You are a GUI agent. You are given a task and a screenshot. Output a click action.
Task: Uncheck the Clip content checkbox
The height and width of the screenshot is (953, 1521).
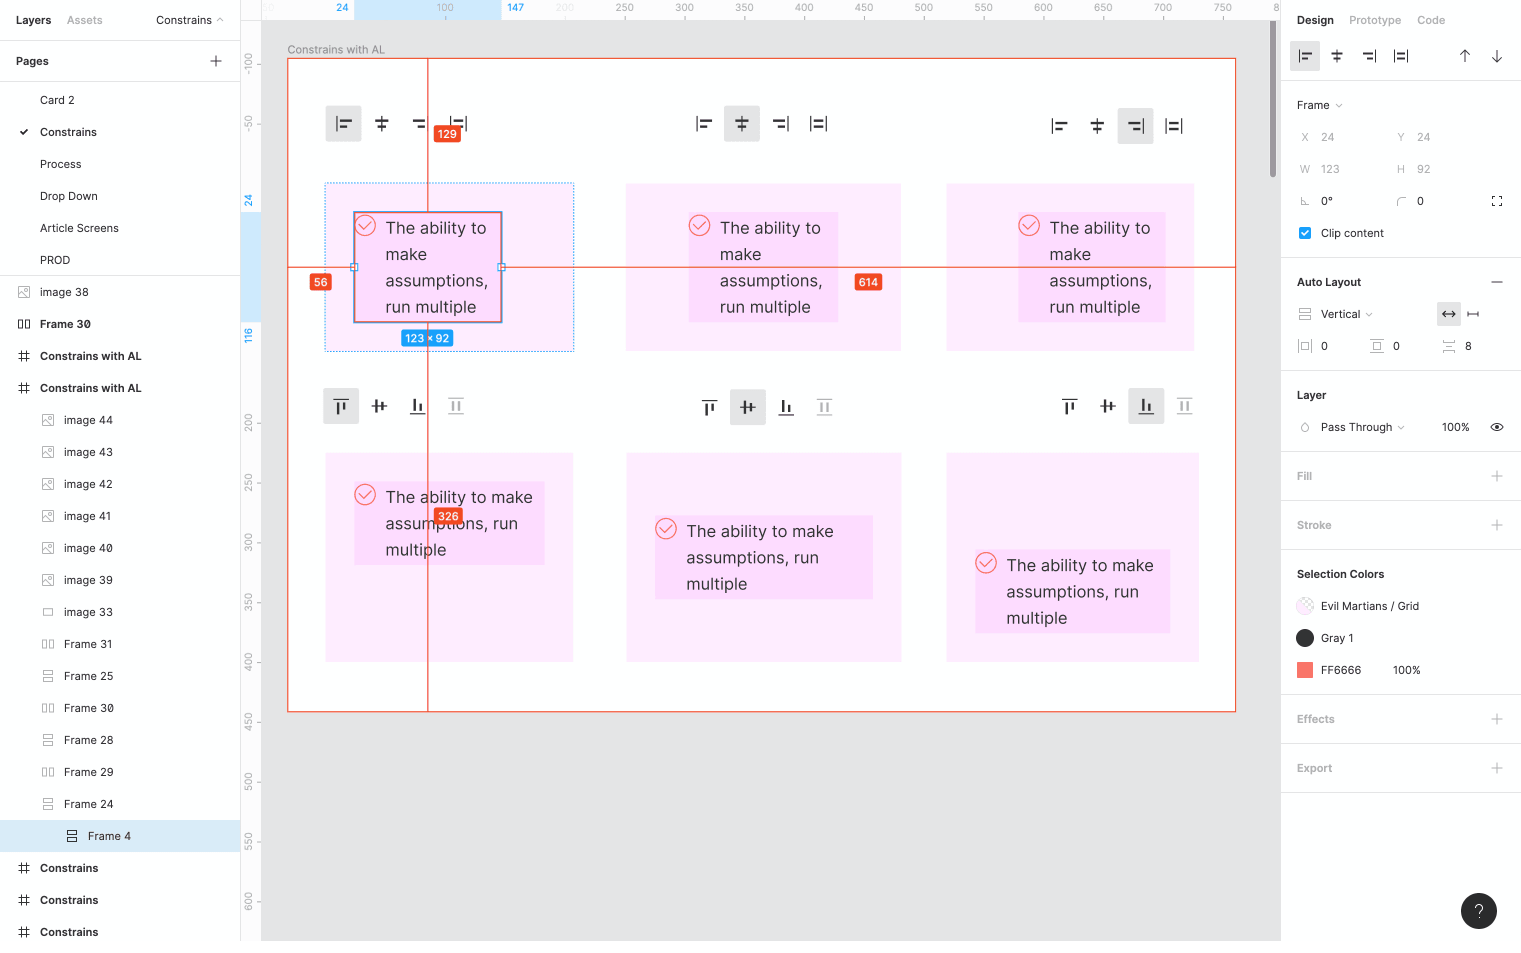1304,232
